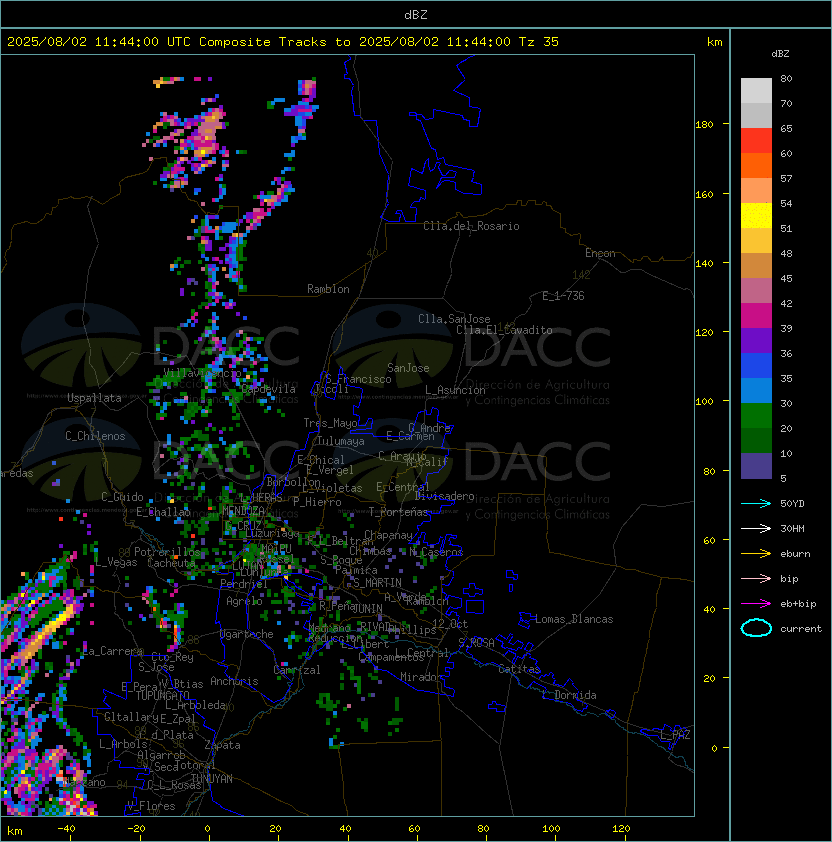
Task: Click the cyan current ellipse icon
Action: click(756, 628)
